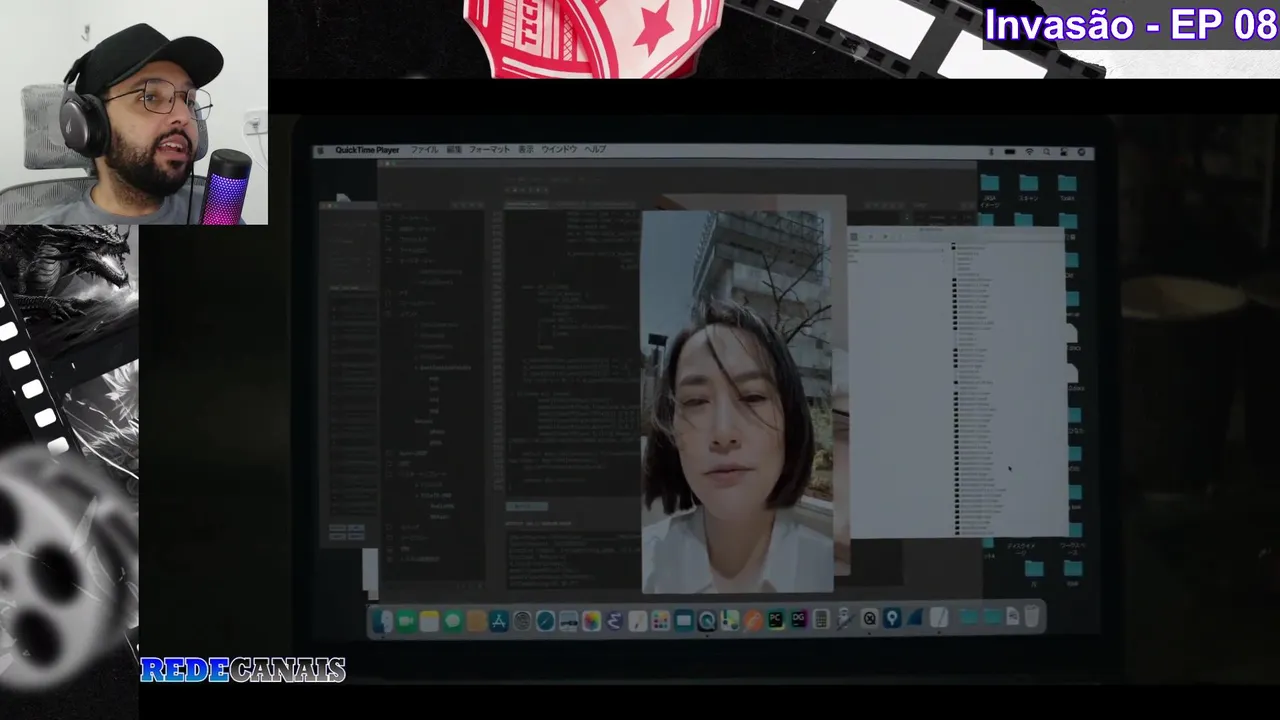Image resolution: width=1280 pixels, height=720 pixels.
Task: Open the ファイル menu
Action: pos(424,150)
